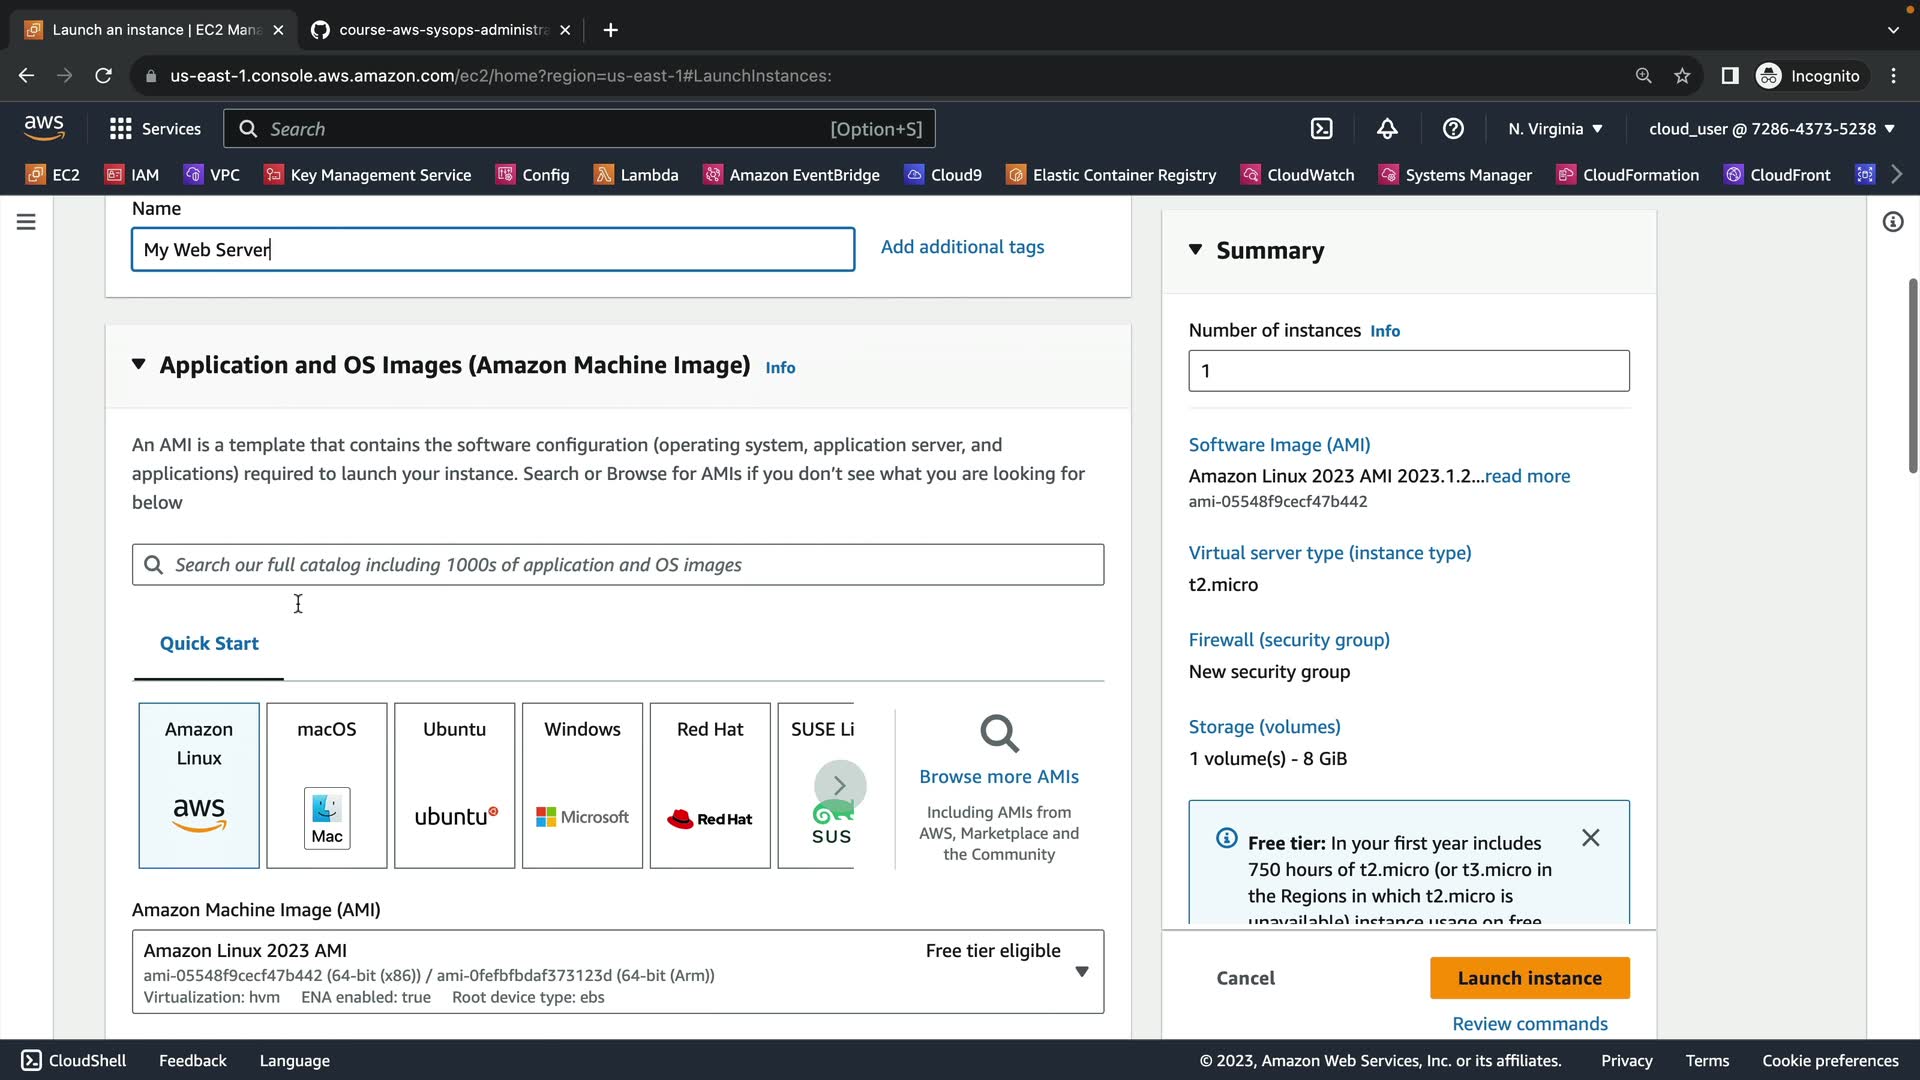Collapse Application and OS Images section
The height and width of the screenshot is (1080, 1920).
(x=139, y=365)
